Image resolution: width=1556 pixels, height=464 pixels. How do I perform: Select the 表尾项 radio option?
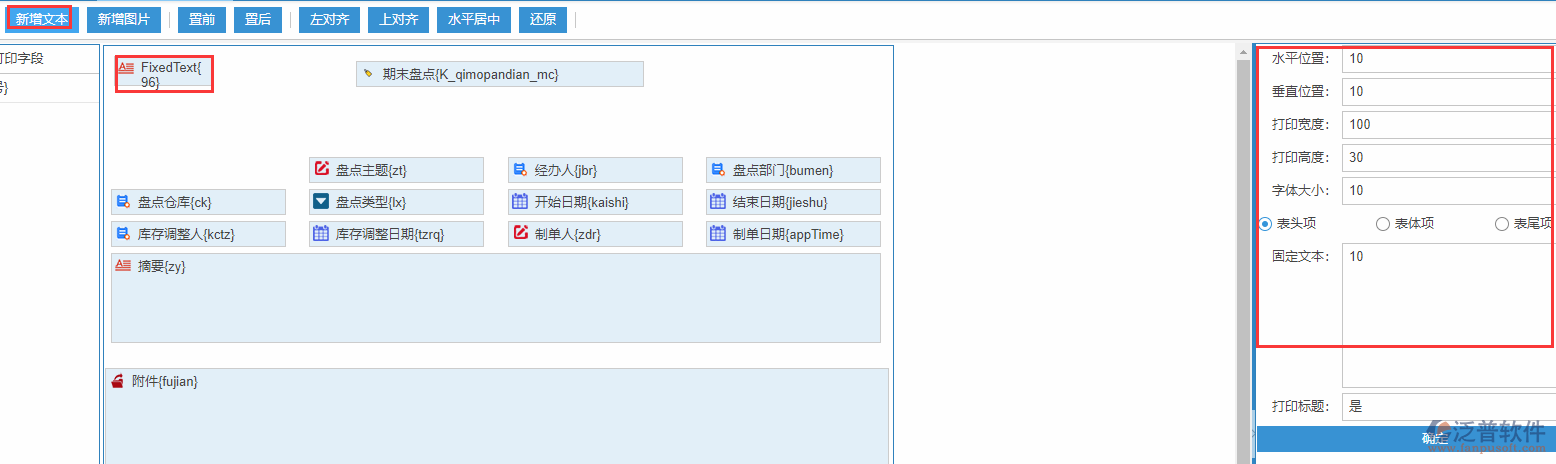(1501, 224)
